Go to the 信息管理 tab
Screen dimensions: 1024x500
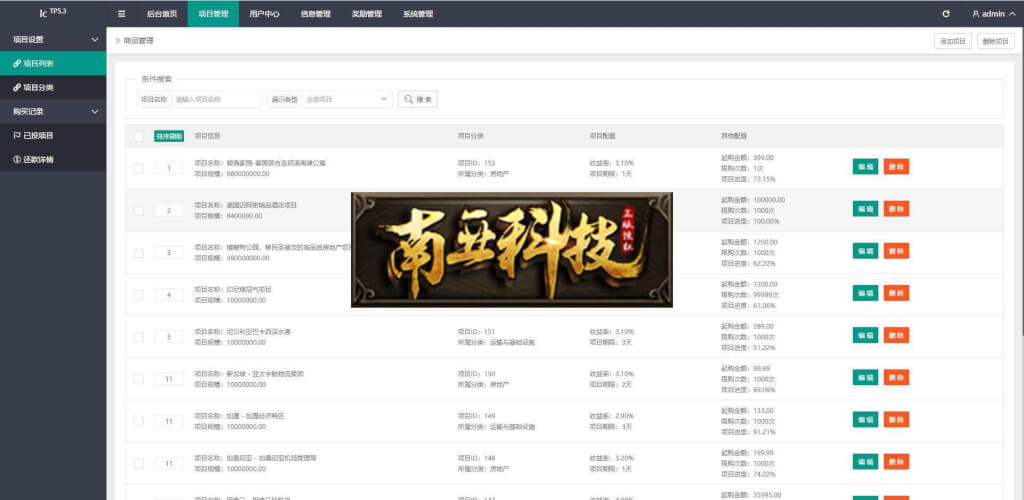pyautogui.click(x=315, y=14)
